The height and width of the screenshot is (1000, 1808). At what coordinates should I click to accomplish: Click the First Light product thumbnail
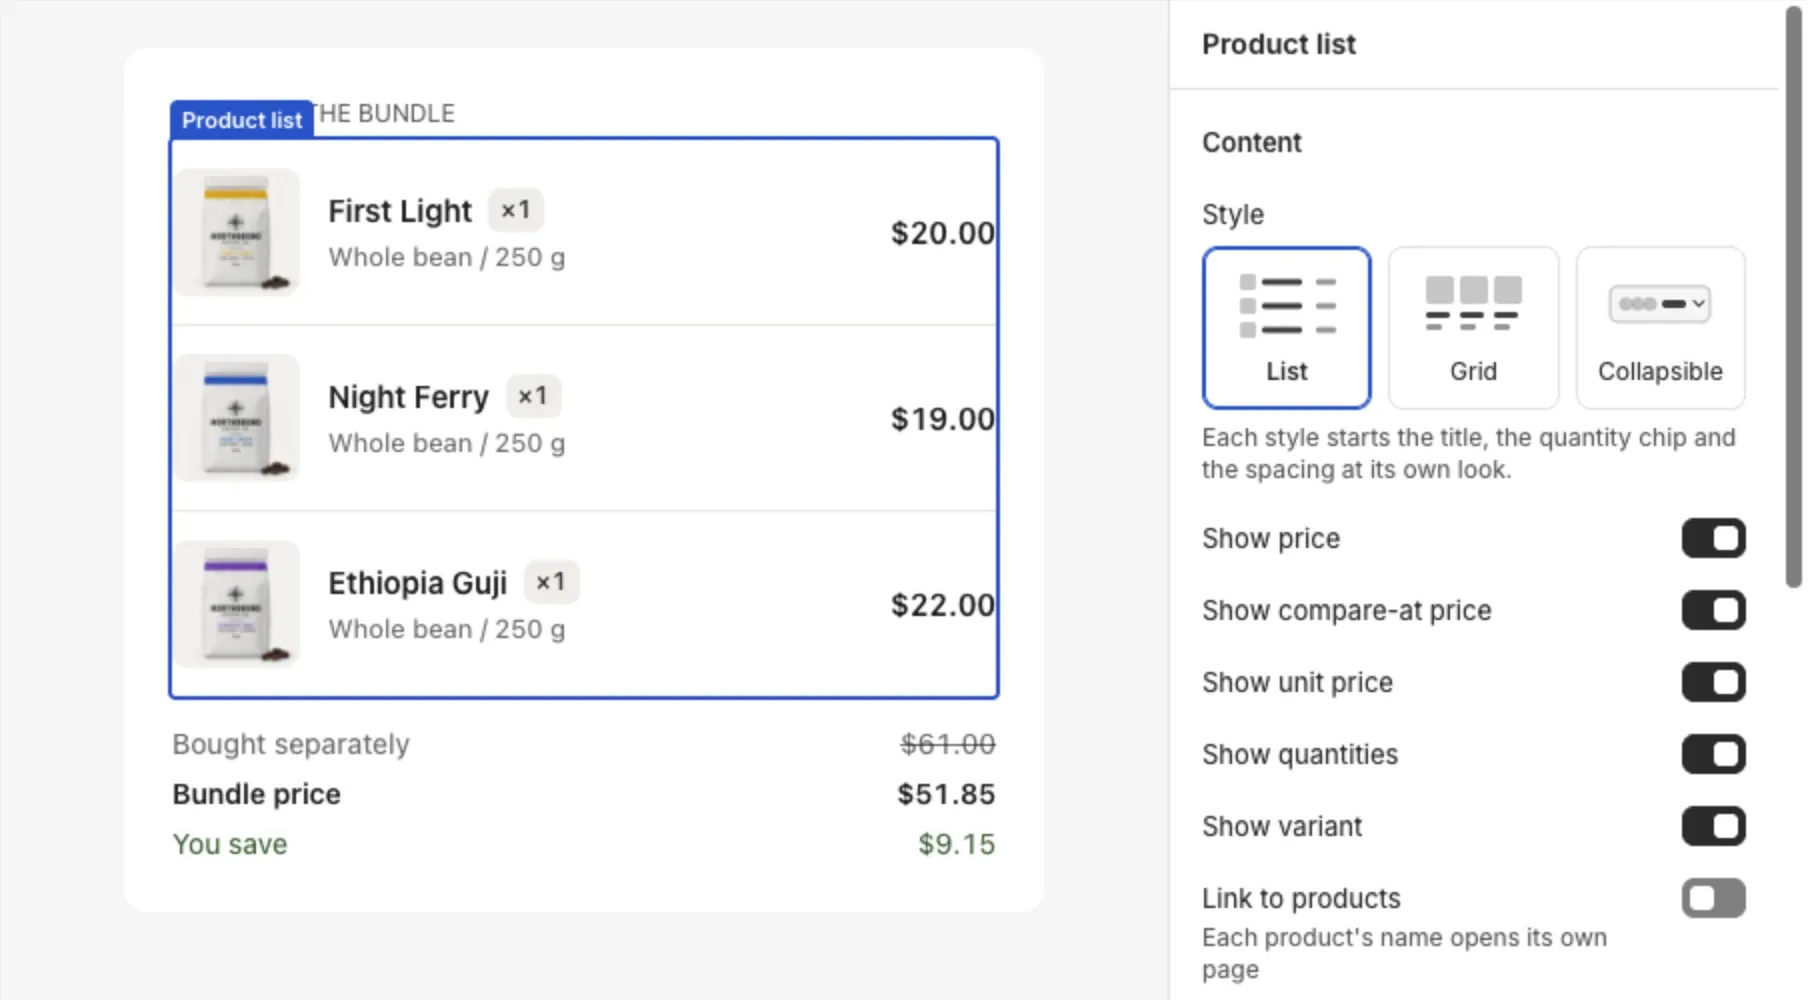coord(237,232)
